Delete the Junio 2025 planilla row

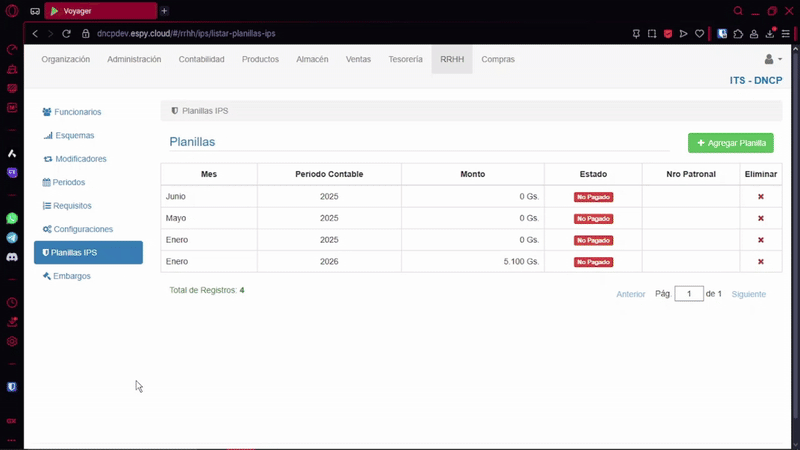[760, 197]
